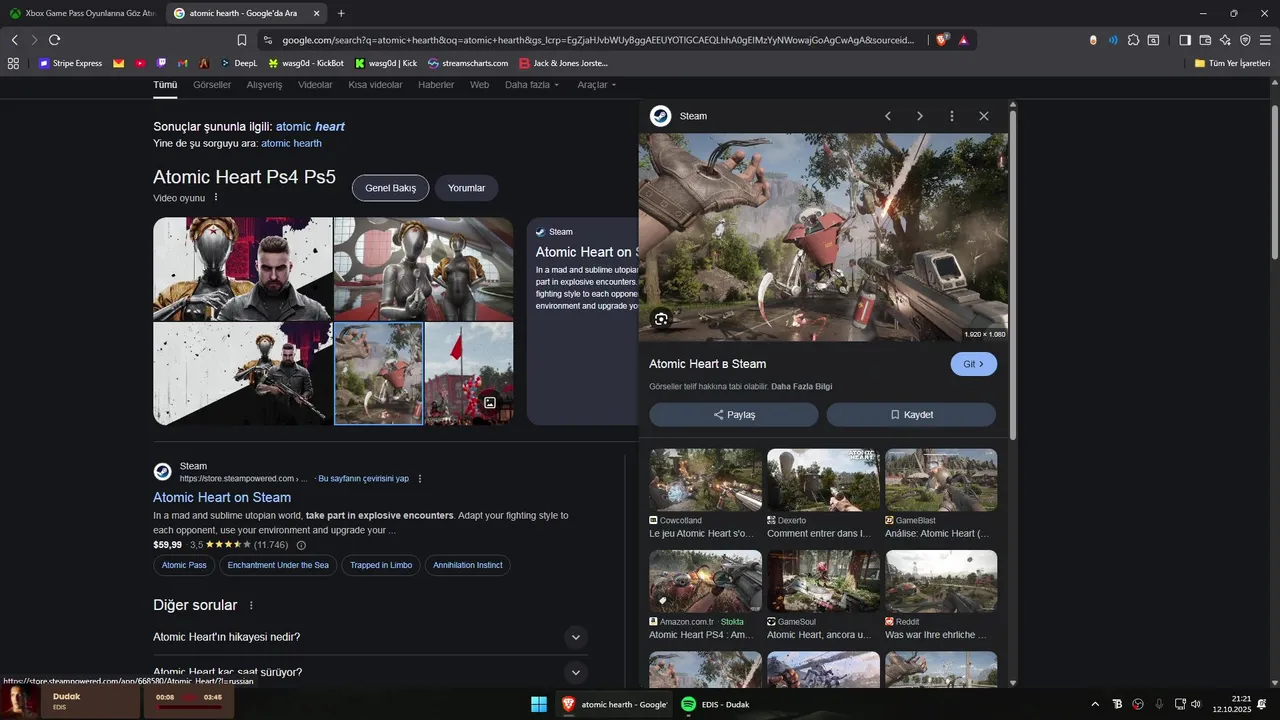The width and height of the screenshot is (1280, 720).
Task: Open the Atomic Heart on Steam link
Action: [x=222, y=497]
